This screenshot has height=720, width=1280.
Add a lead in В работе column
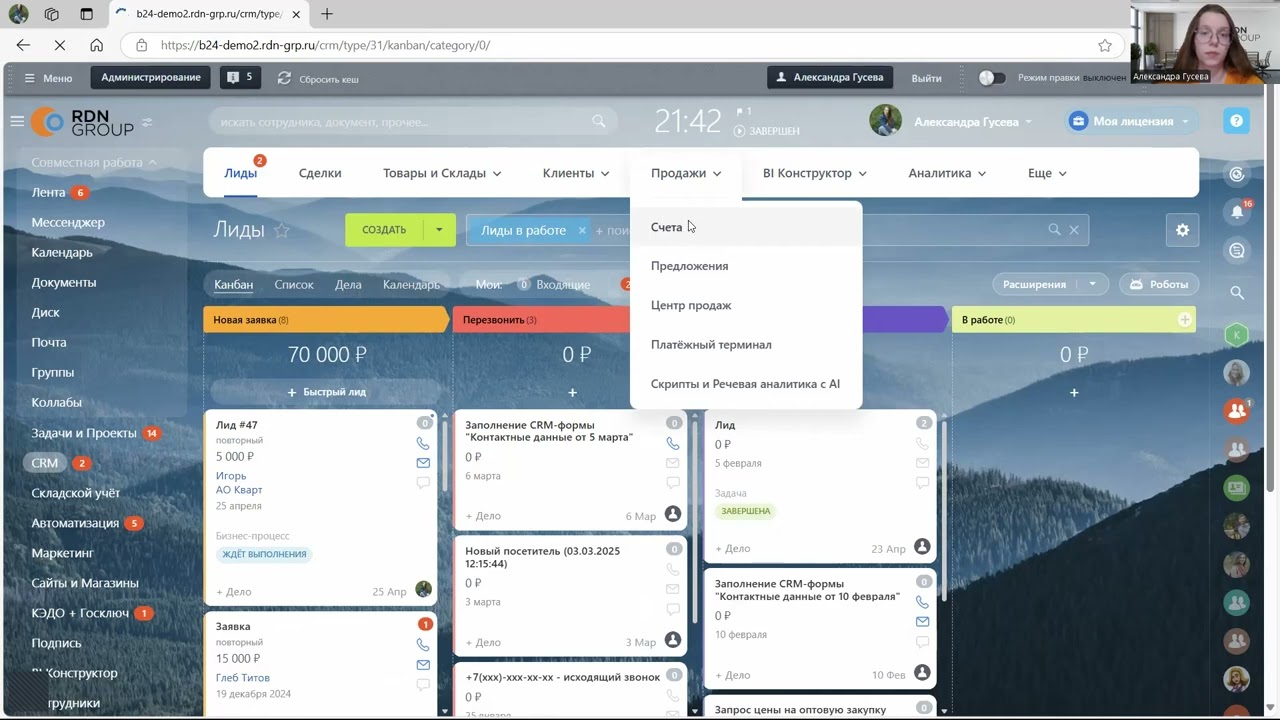pos(1074,392)
